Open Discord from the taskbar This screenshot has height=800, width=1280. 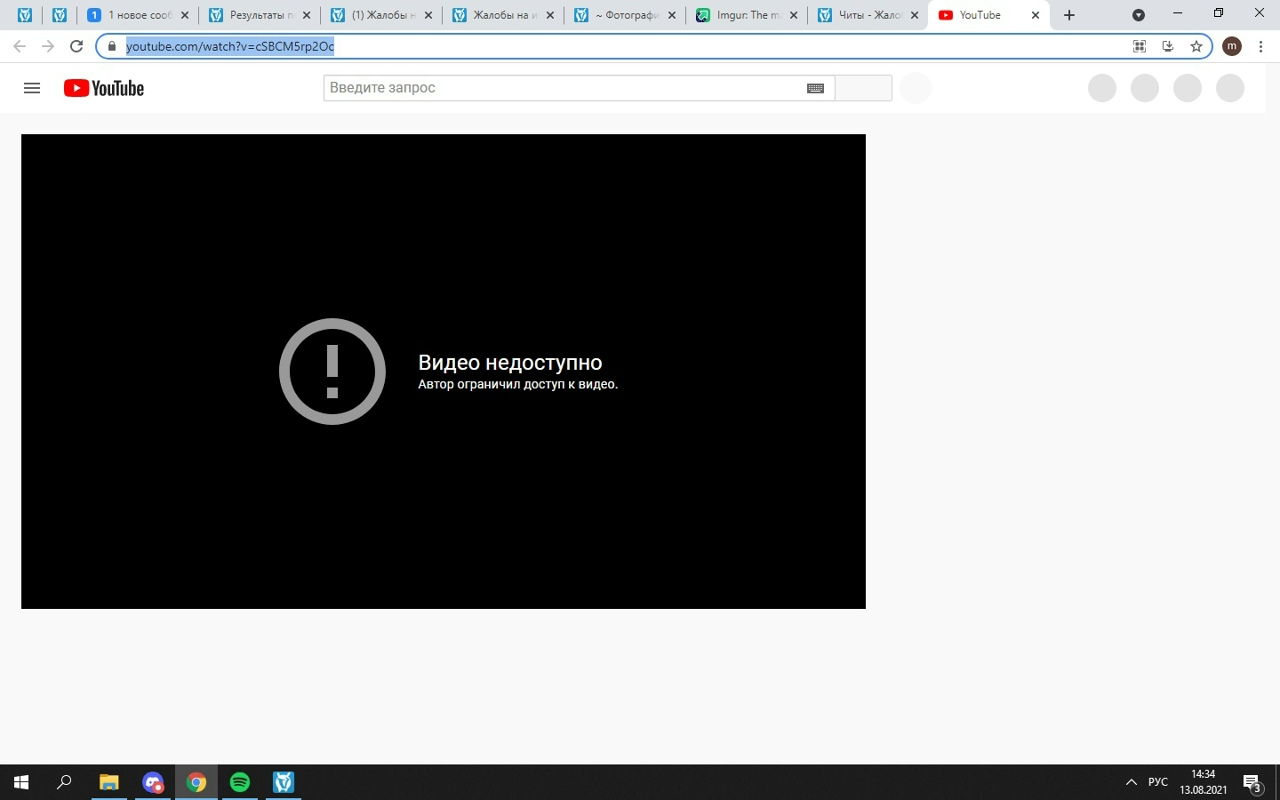152,782
